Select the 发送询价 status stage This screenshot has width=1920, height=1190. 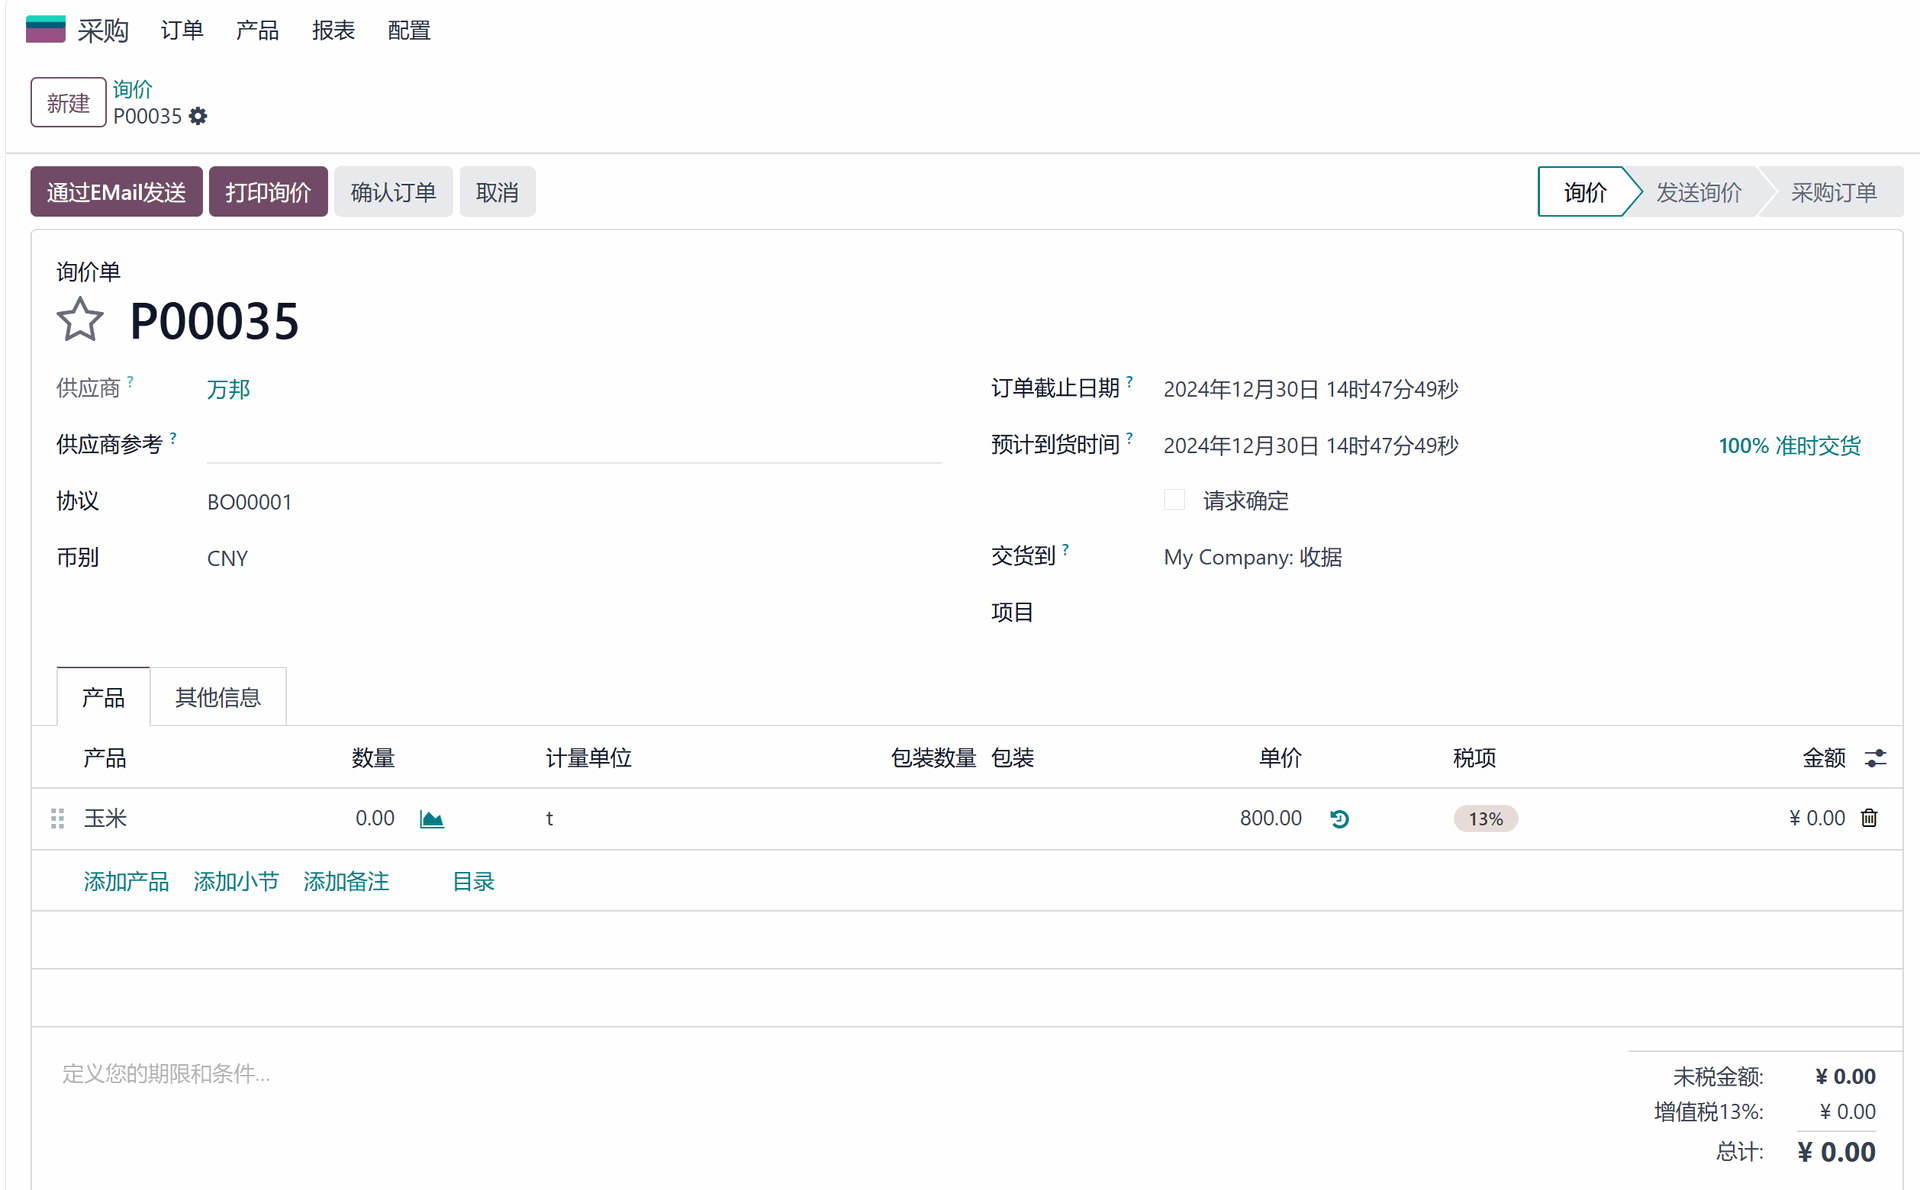(1698, 192)
